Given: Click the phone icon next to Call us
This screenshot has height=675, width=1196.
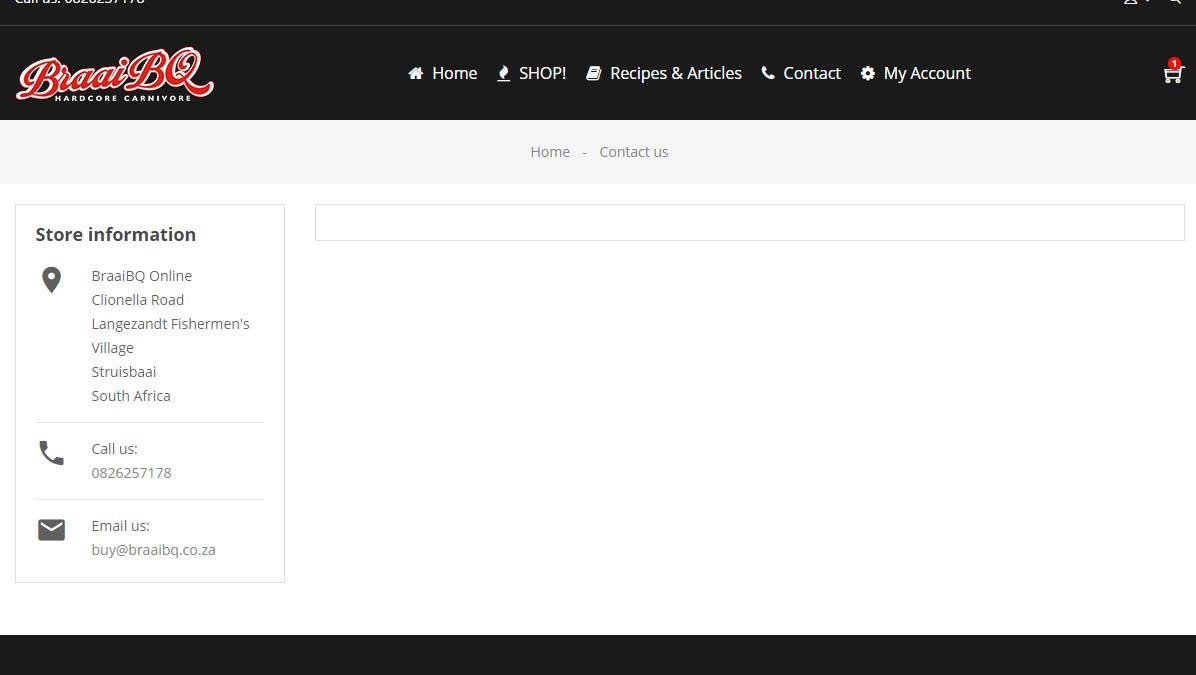Looking at the screenshot, I should (x=51, y=453).
